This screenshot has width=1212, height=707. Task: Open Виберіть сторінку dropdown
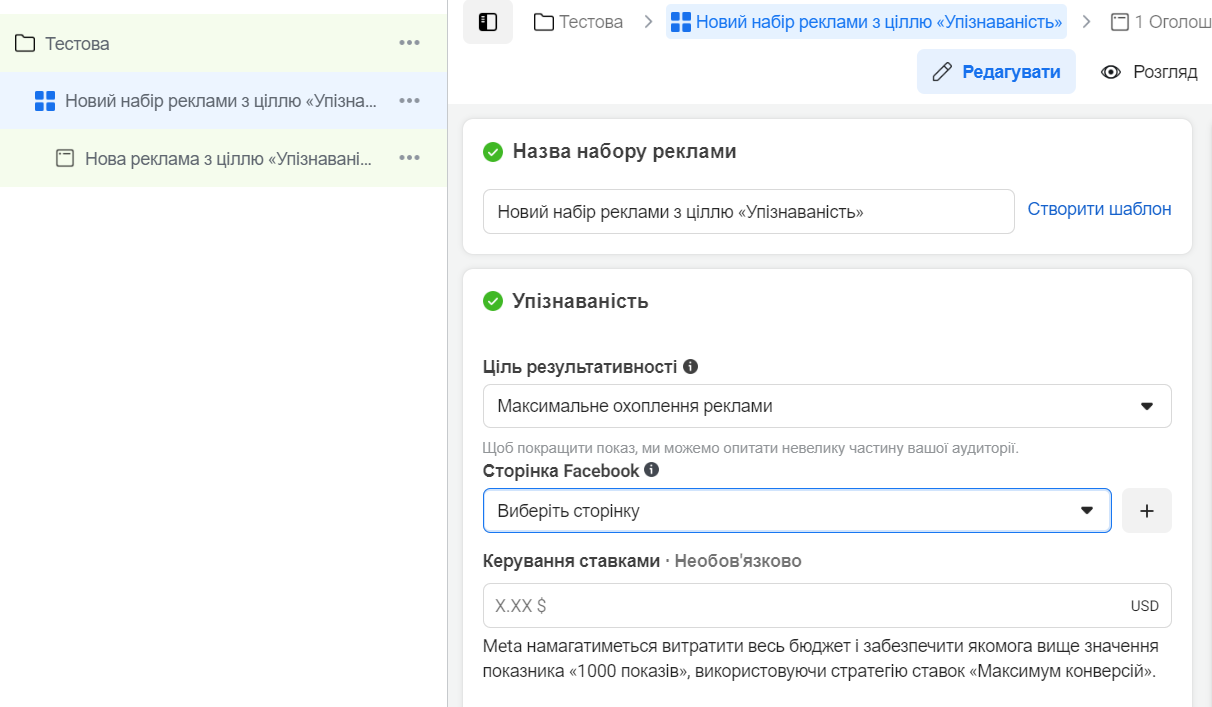pyautogui.click(x=796, y=511)
